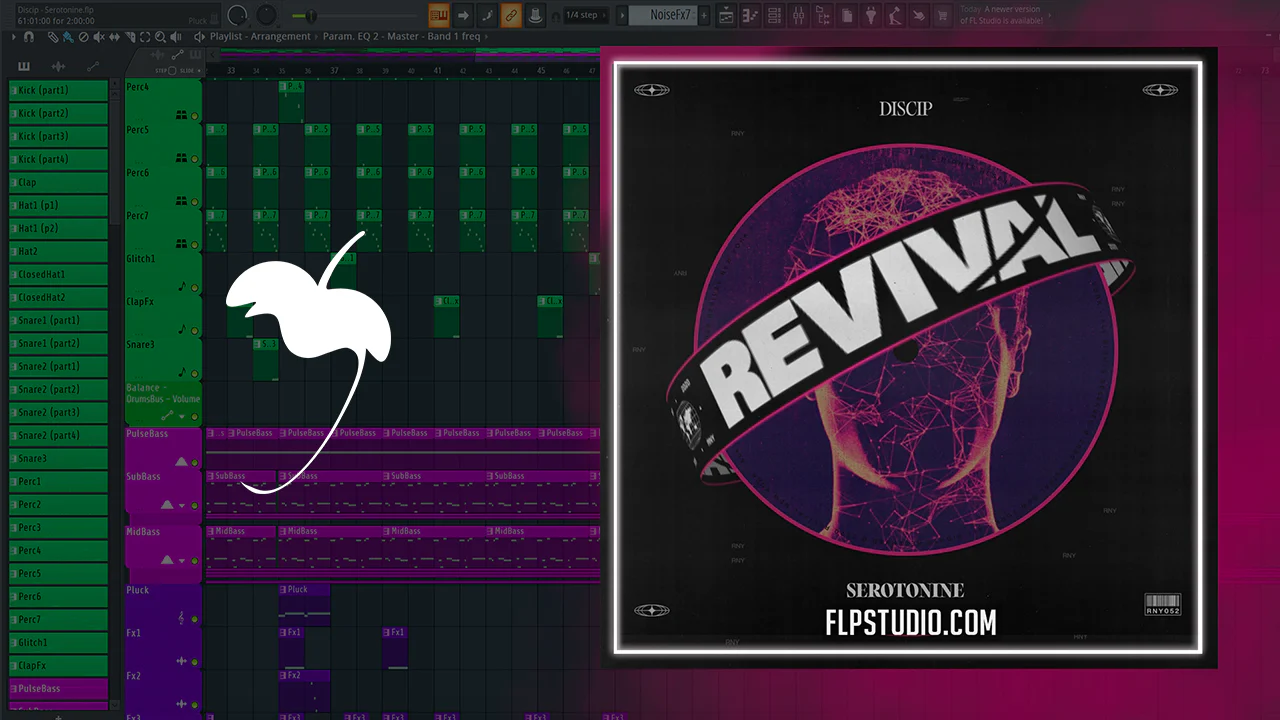Mute the Perc5 track

point(195,158)
